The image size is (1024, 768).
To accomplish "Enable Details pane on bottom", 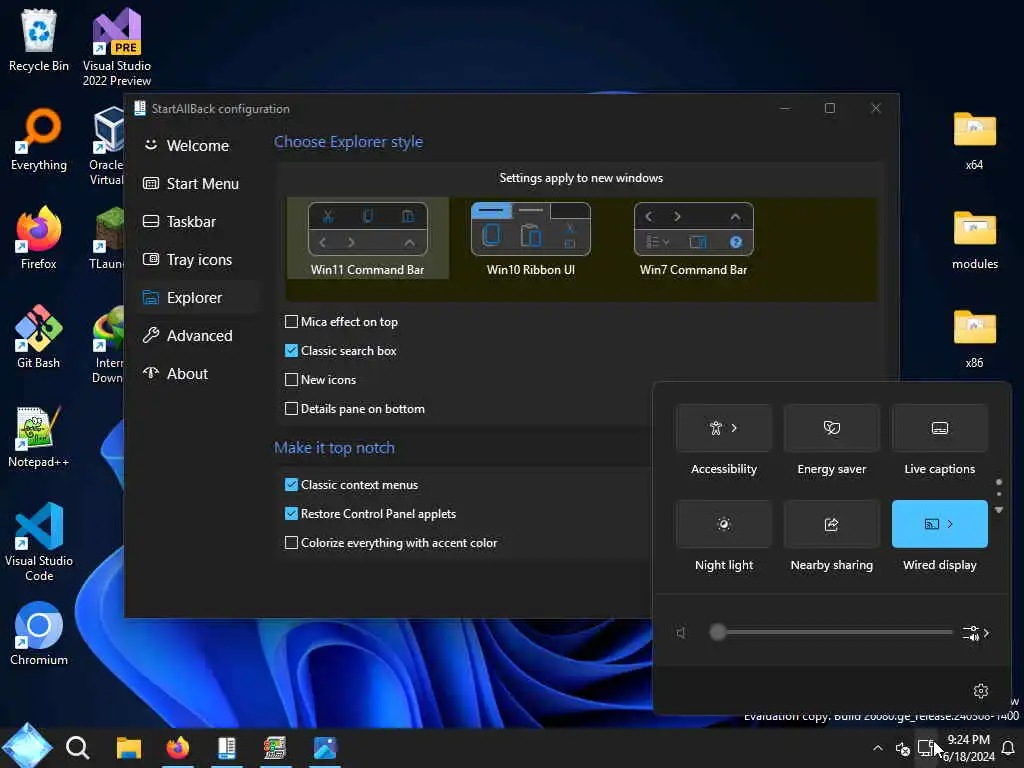I will 355,409.
